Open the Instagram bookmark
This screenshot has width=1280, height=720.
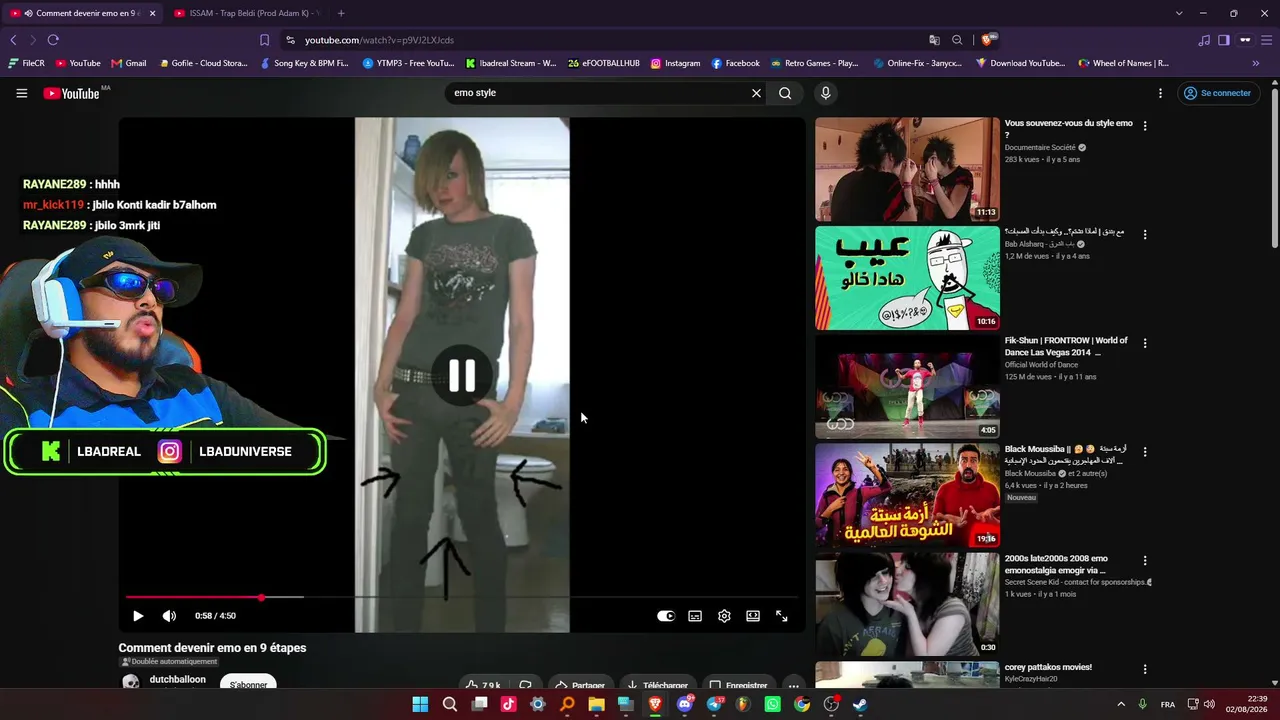coord(675,63)
